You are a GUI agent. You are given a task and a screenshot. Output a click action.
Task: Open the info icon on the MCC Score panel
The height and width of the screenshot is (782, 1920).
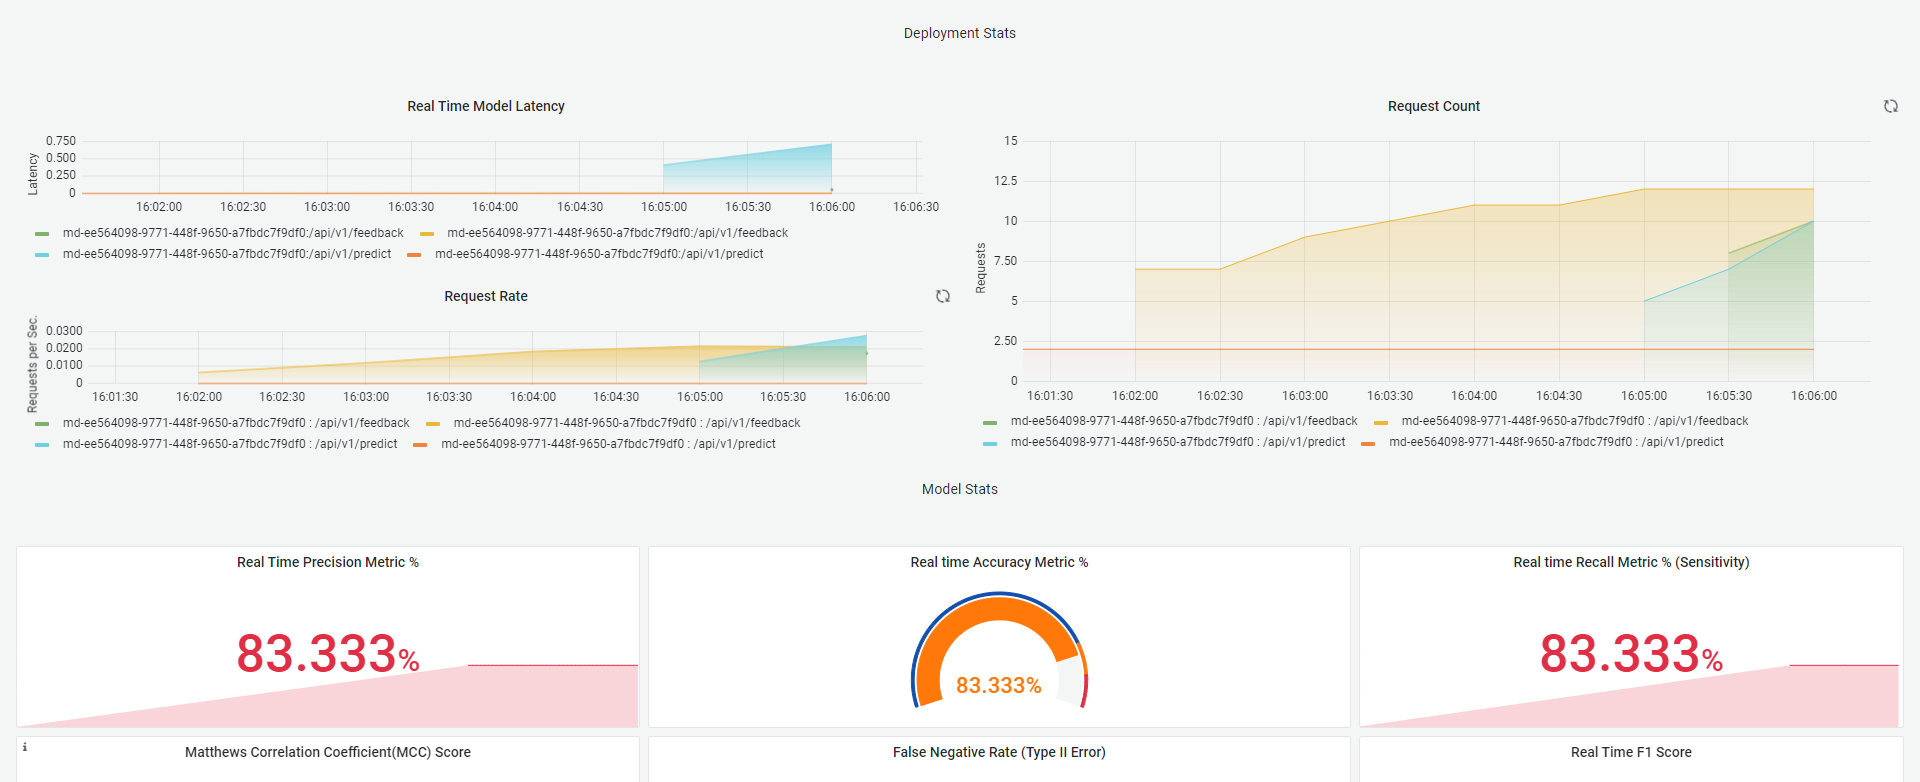click(x=25, y=747)
